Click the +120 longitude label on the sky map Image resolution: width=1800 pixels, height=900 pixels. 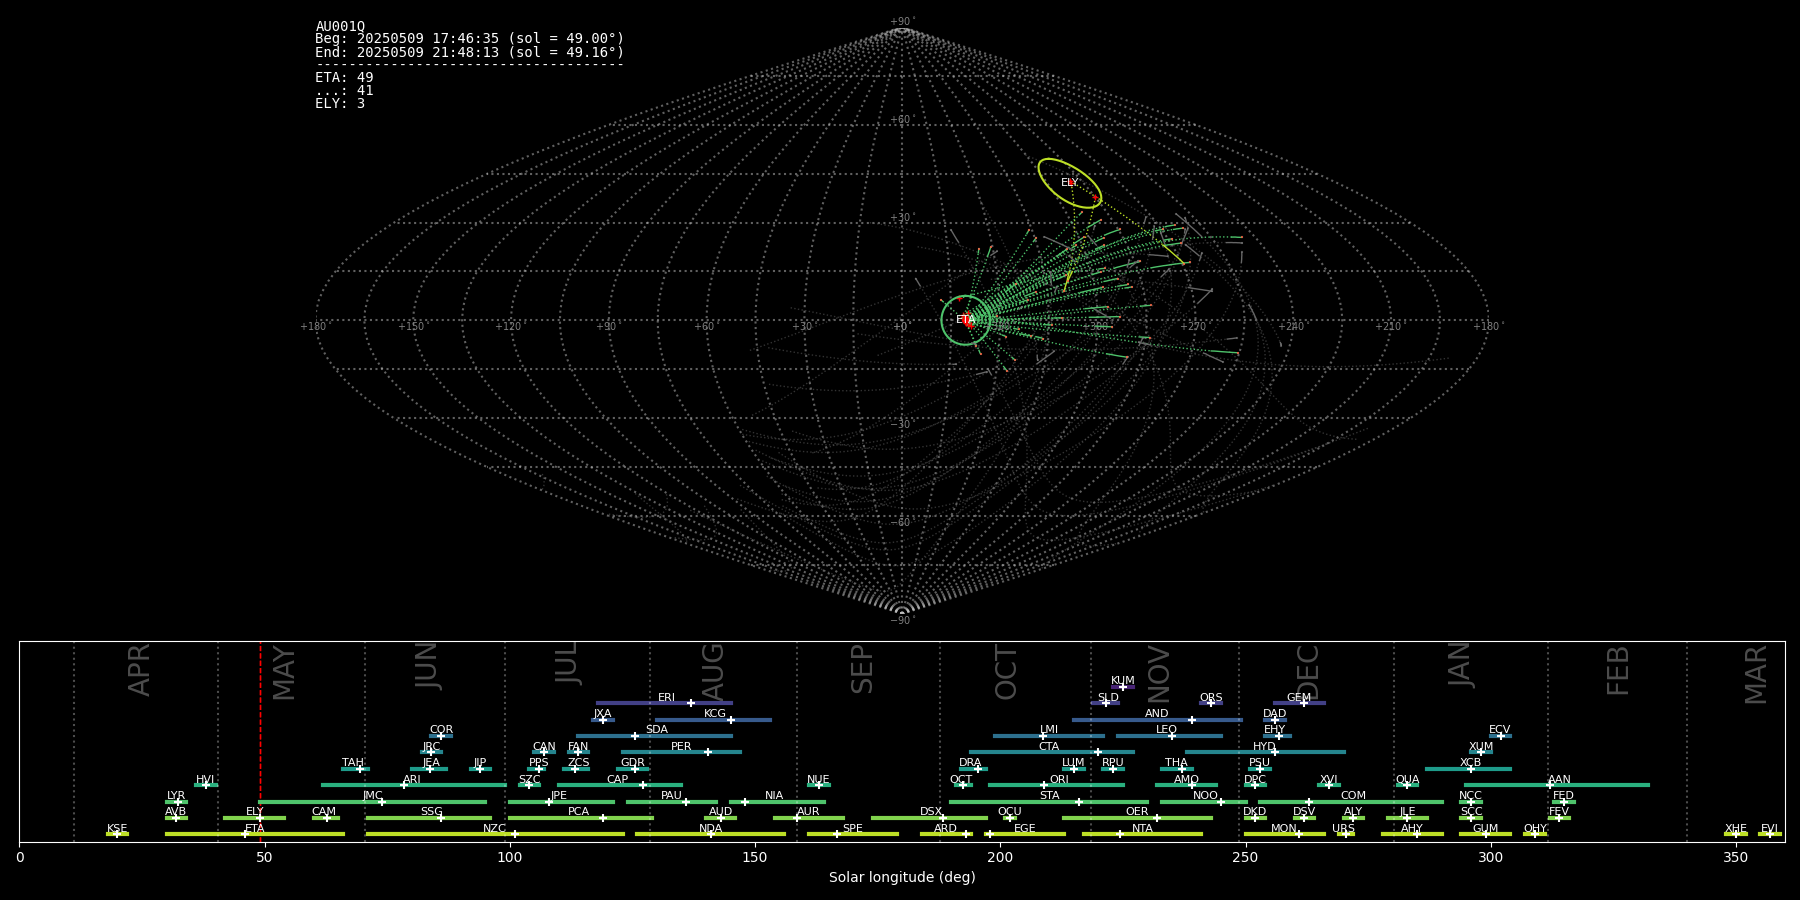tap(508, 327)
